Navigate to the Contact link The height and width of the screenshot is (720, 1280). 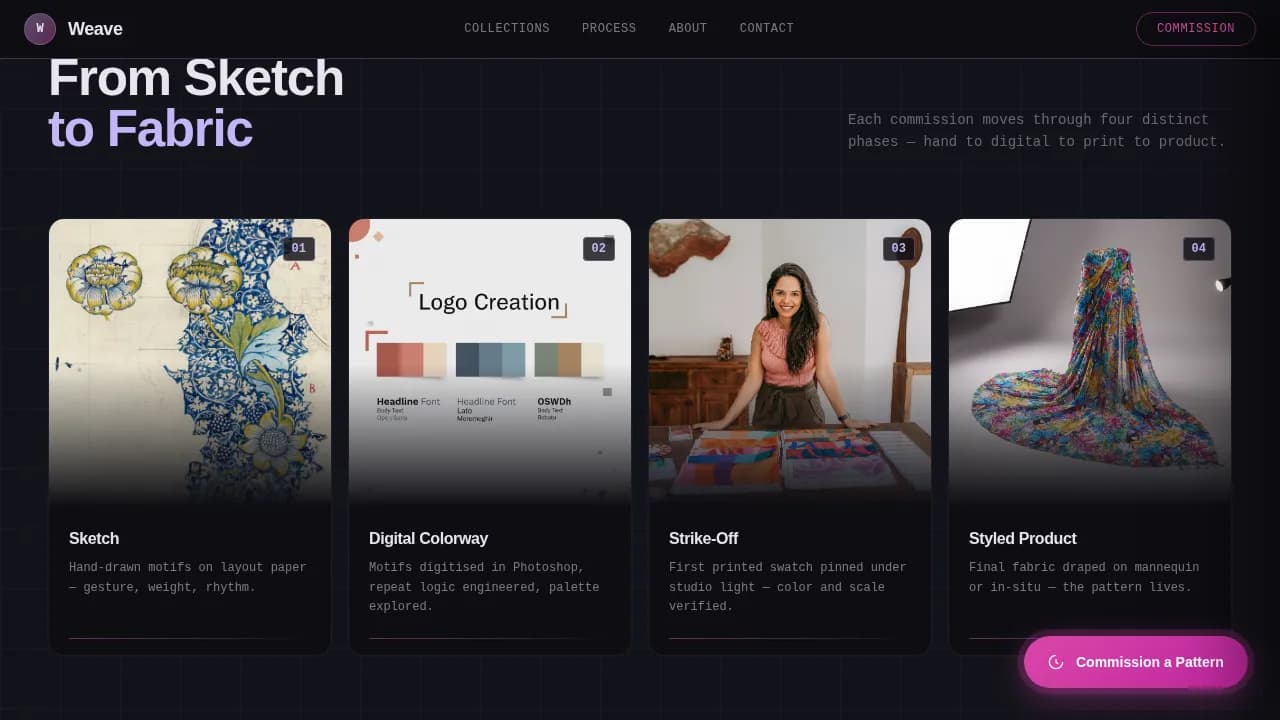click(x=766, y=28)
